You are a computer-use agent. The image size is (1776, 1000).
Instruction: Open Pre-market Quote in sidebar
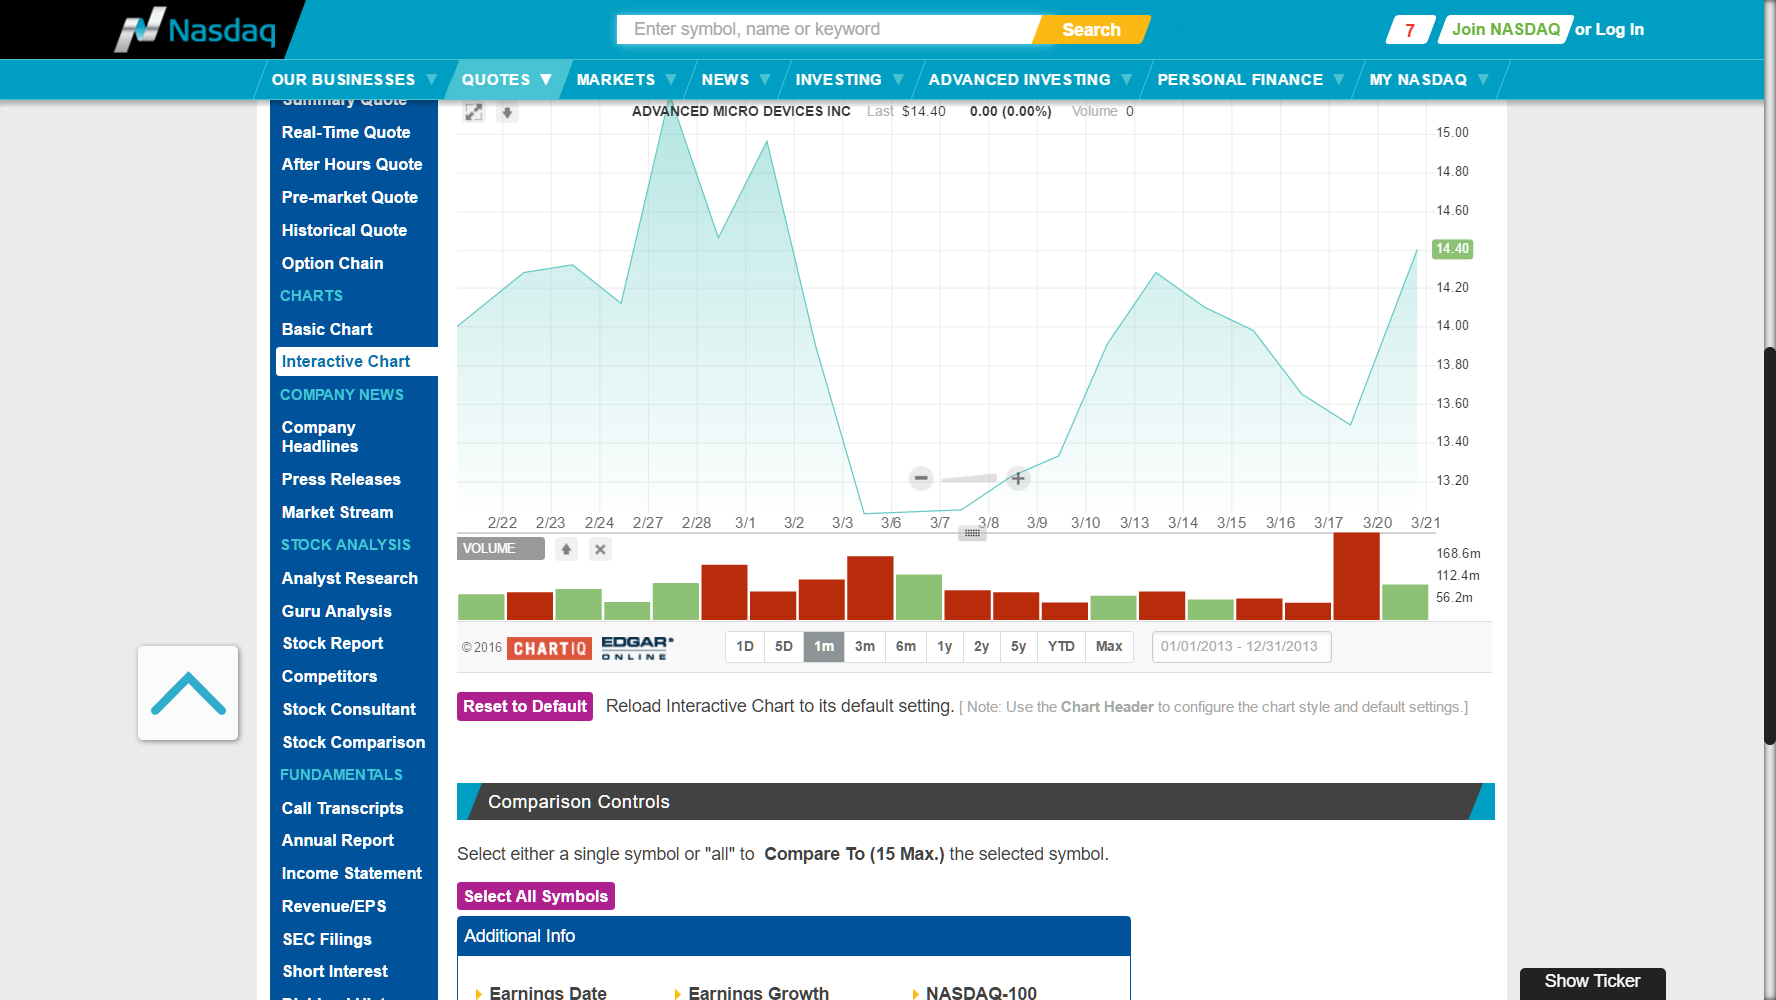(x=350, y=197)
